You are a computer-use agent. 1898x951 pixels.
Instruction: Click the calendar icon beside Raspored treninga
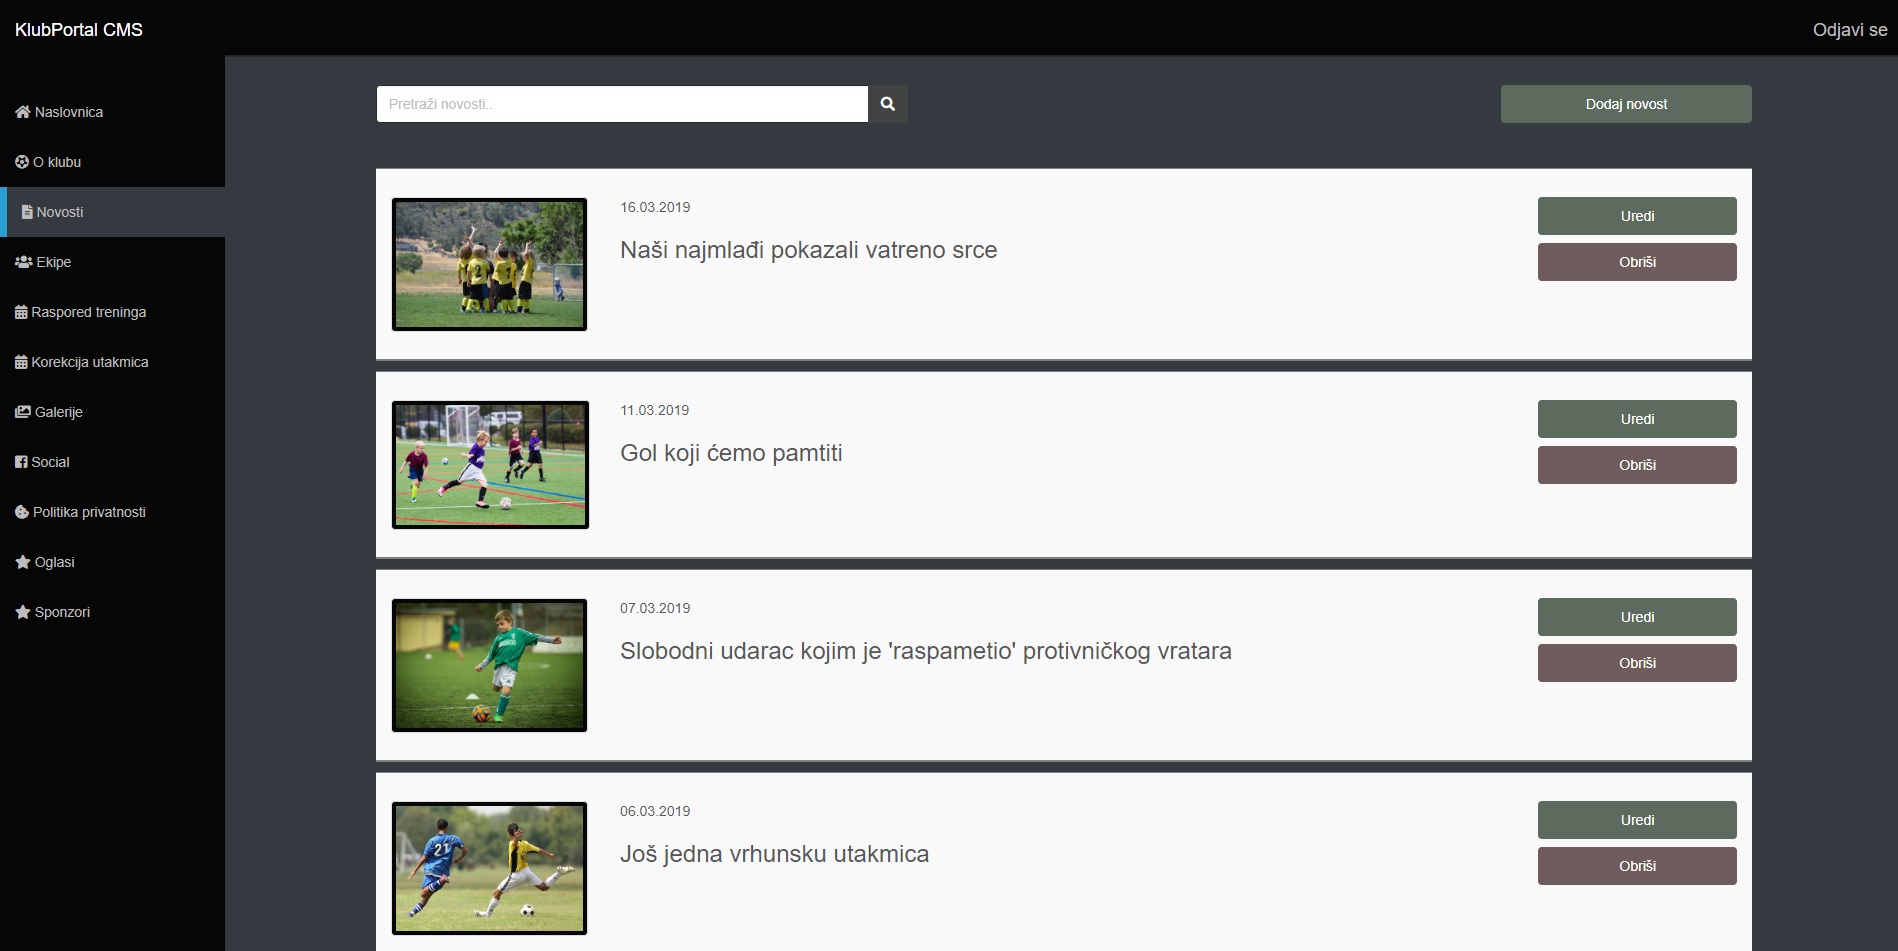pyautogui.click(x=21, y=312)
